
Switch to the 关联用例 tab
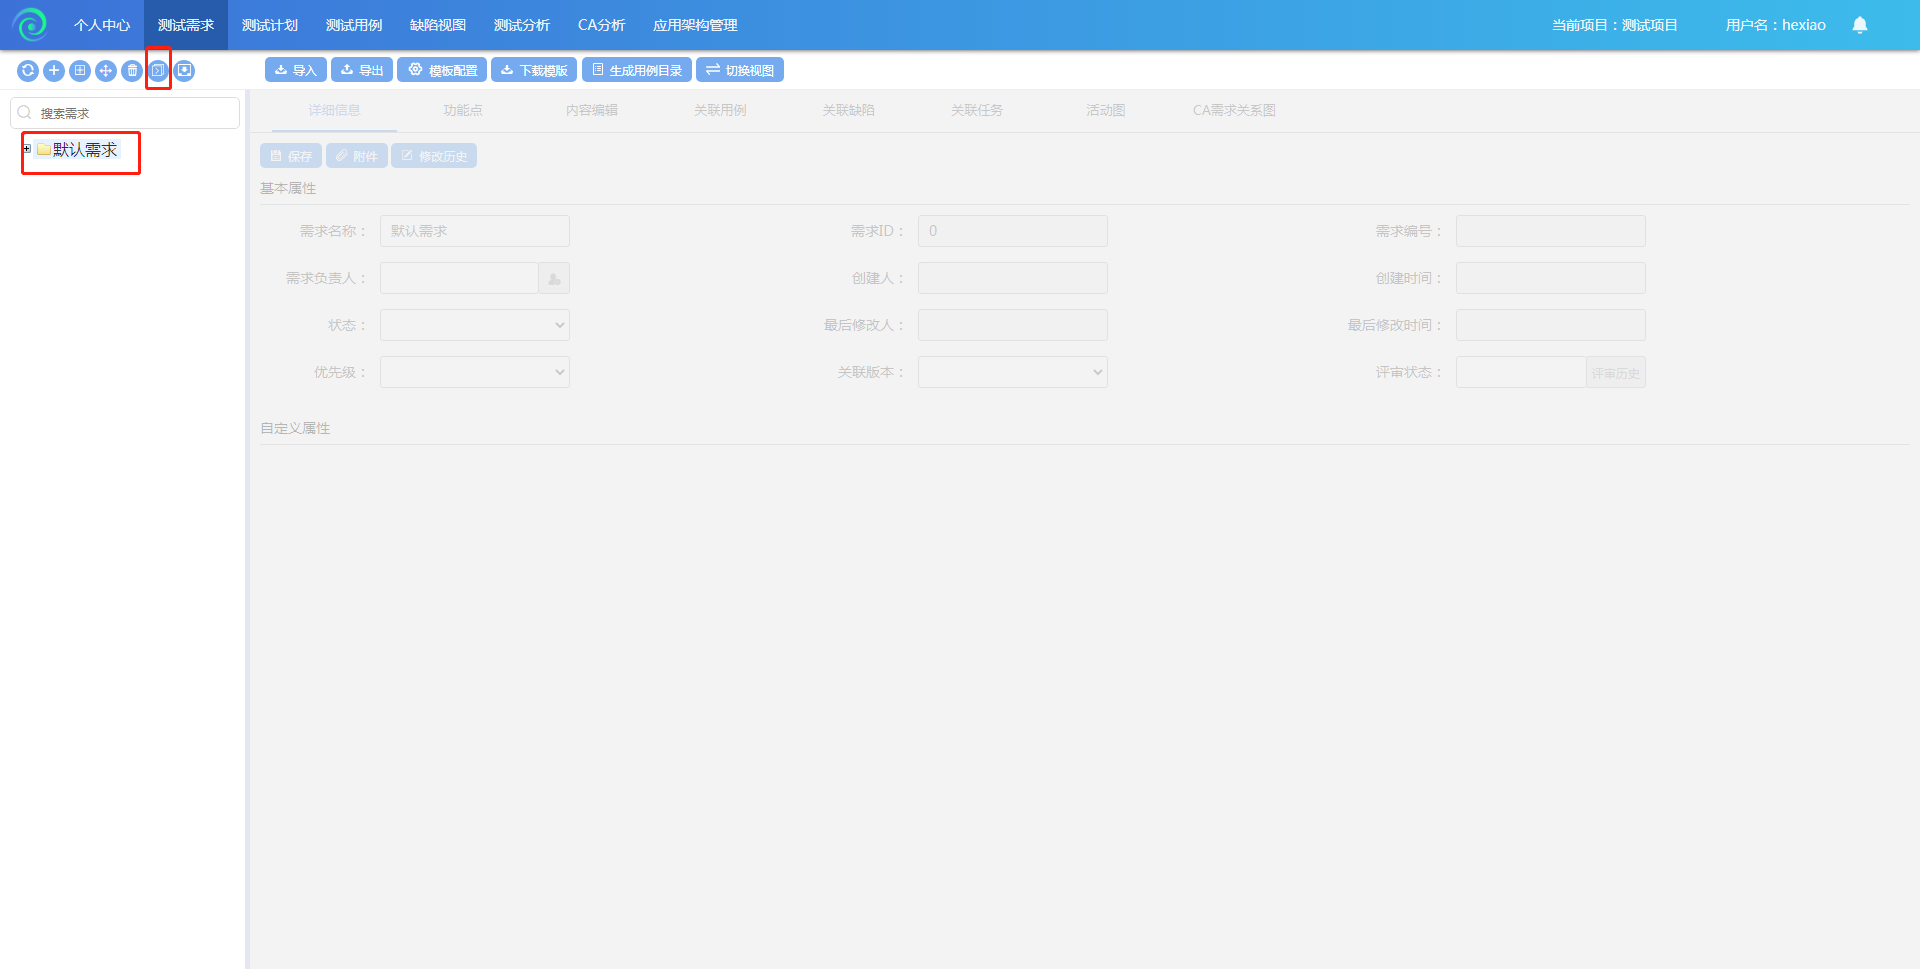(720, 110)
